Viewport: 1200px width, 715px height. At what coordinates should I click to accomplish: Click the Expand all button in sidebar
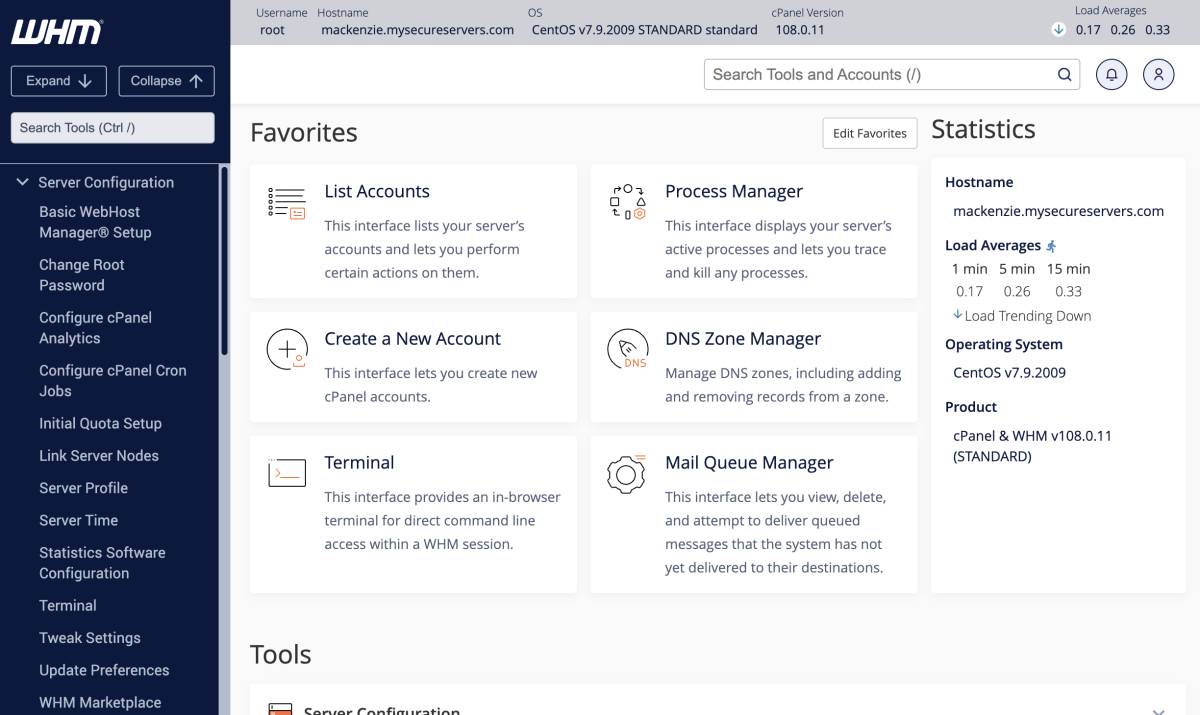[58, 81]
